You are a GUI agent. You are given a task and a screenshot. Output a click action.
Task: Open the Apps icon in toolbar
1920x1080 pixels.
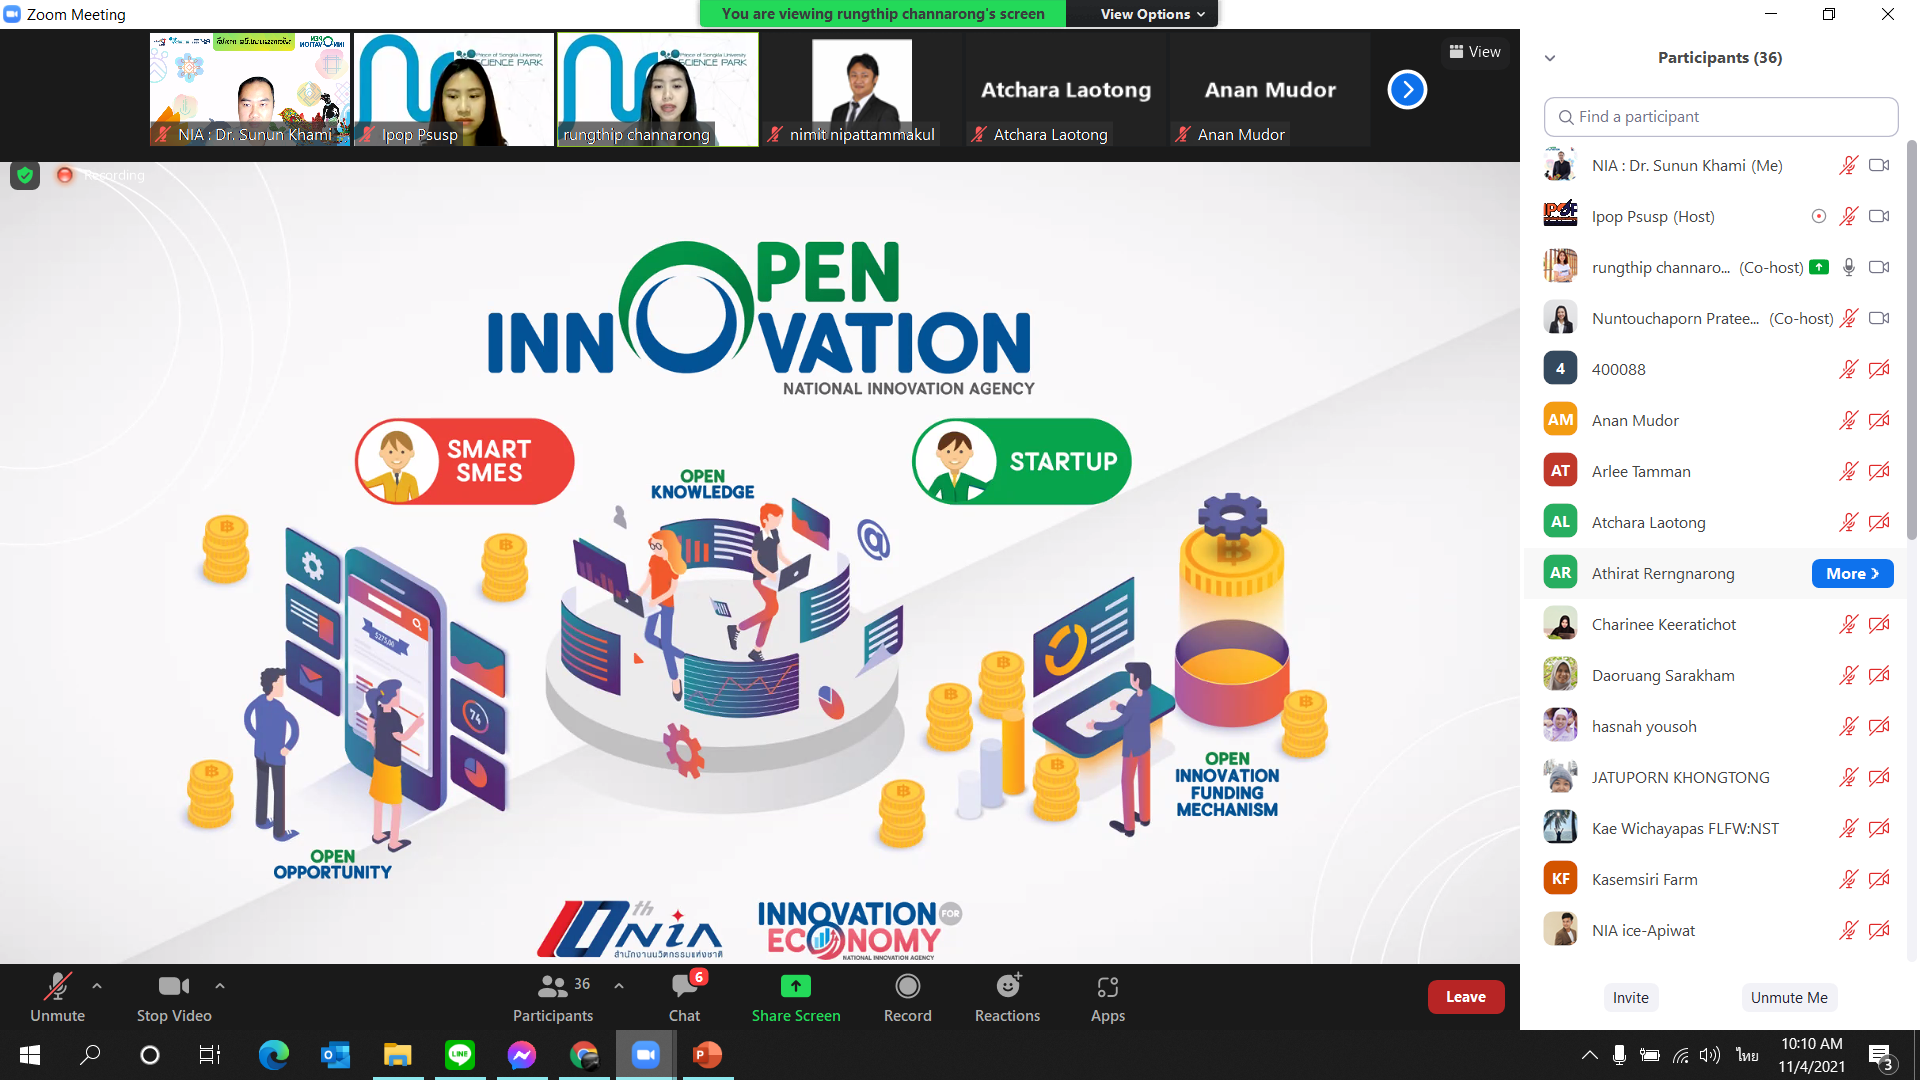1107,987
